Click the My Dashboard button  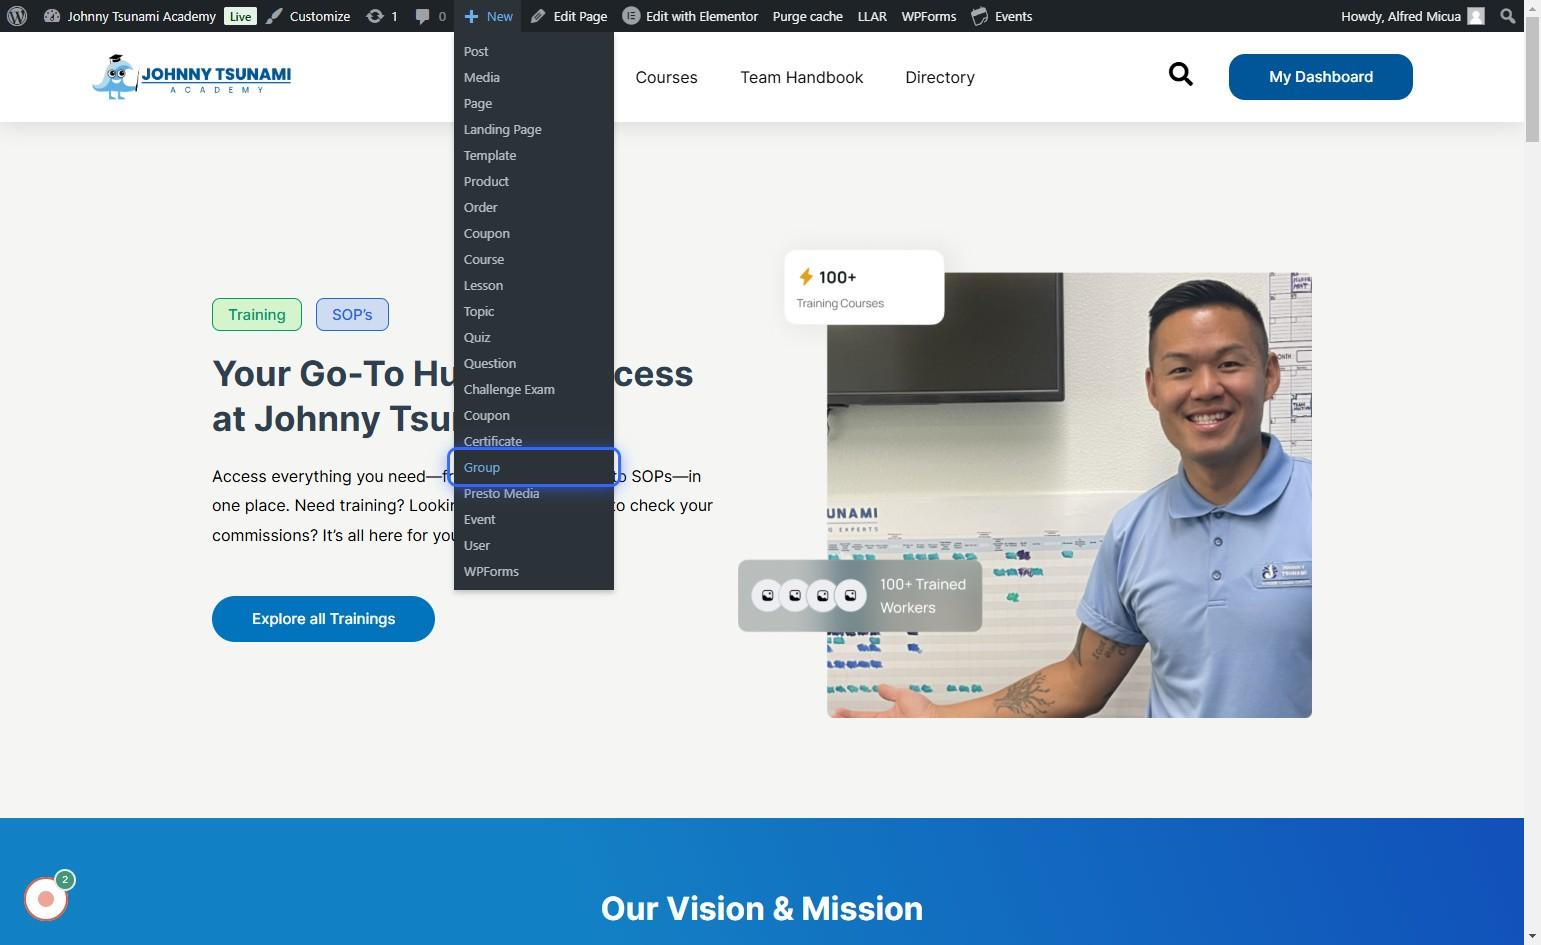click(1320, 77)
